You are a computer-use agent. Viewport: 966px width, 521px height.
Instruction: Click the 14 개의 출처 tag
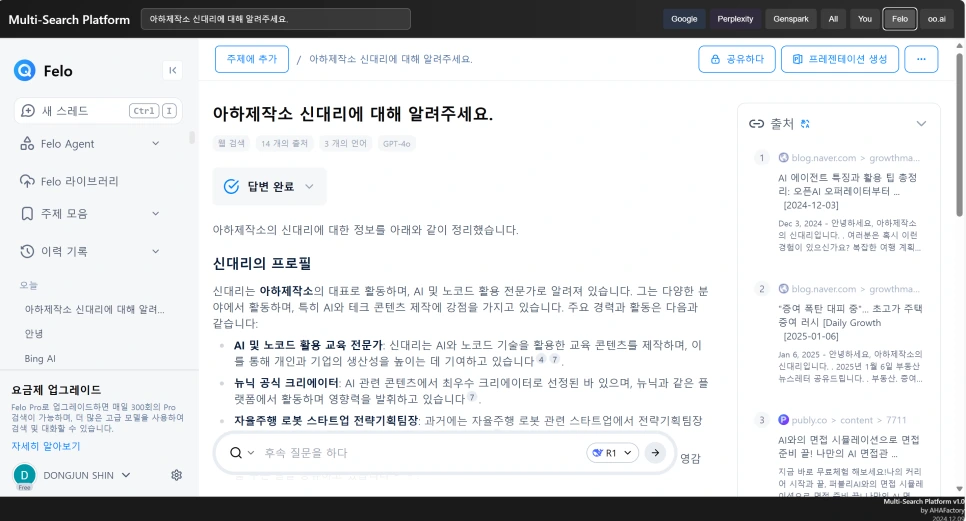tap(284, 143)
